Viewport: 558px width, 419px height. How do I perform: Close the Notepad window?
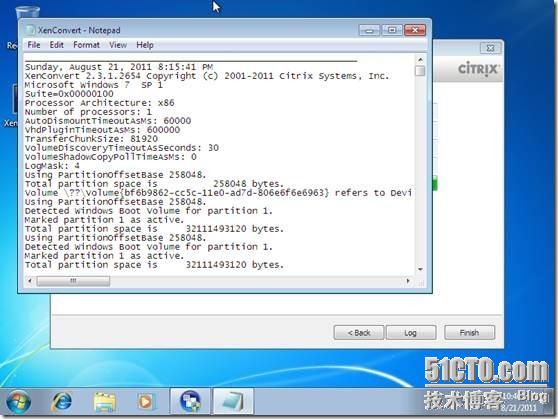(x=415, y=30)
